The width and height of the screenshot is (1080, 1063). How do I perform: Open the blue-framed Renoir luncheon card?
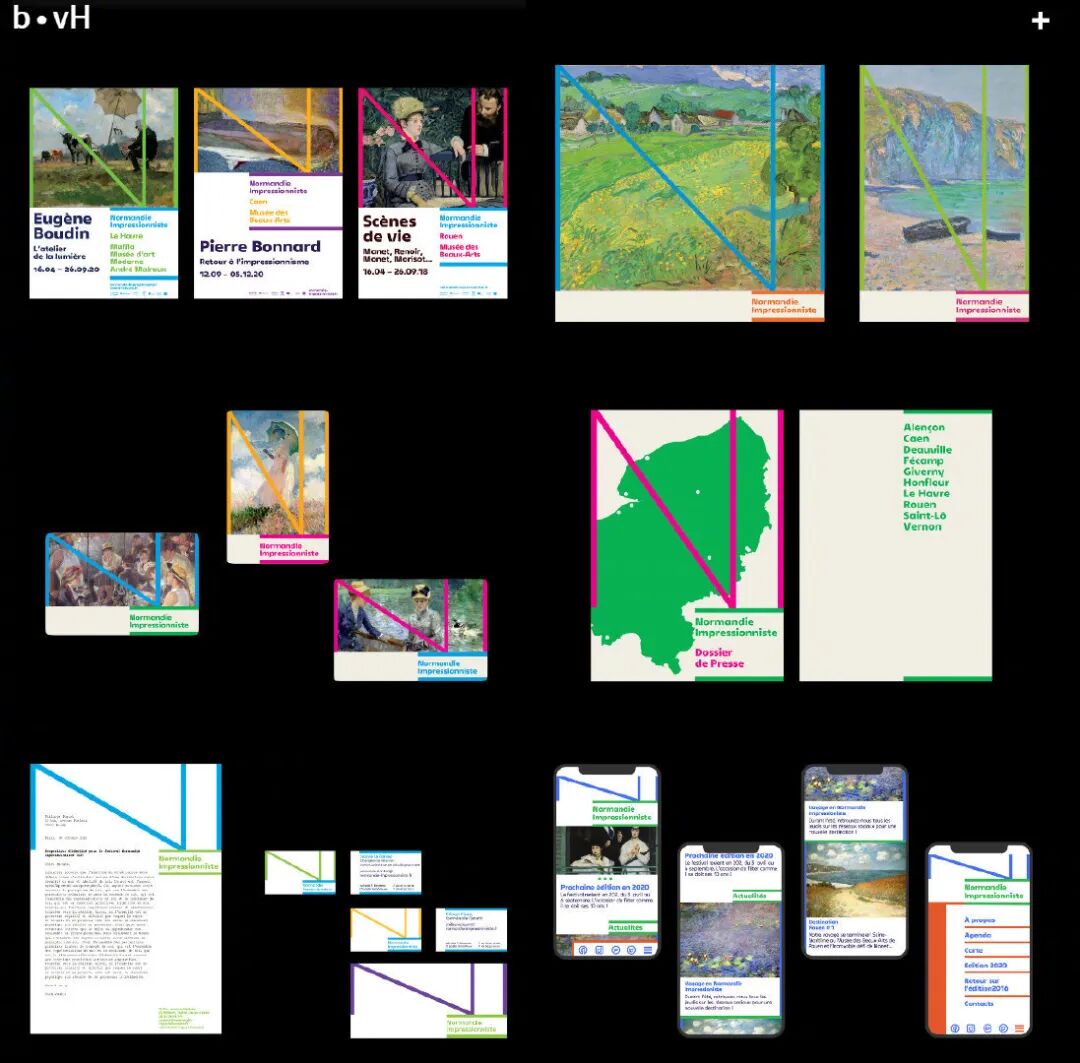click(x=122, y=584)
